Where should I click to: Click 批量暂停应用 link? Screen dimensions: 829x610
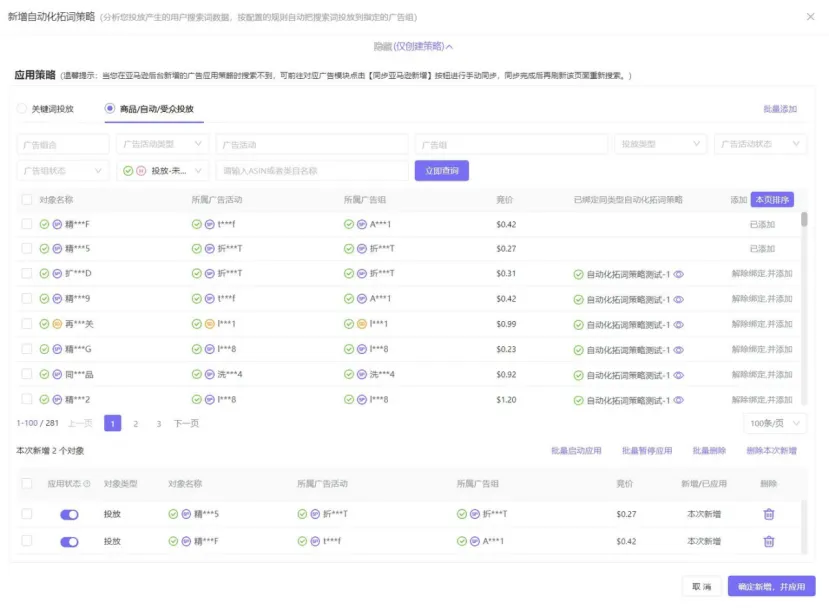[x=647, y=451]
